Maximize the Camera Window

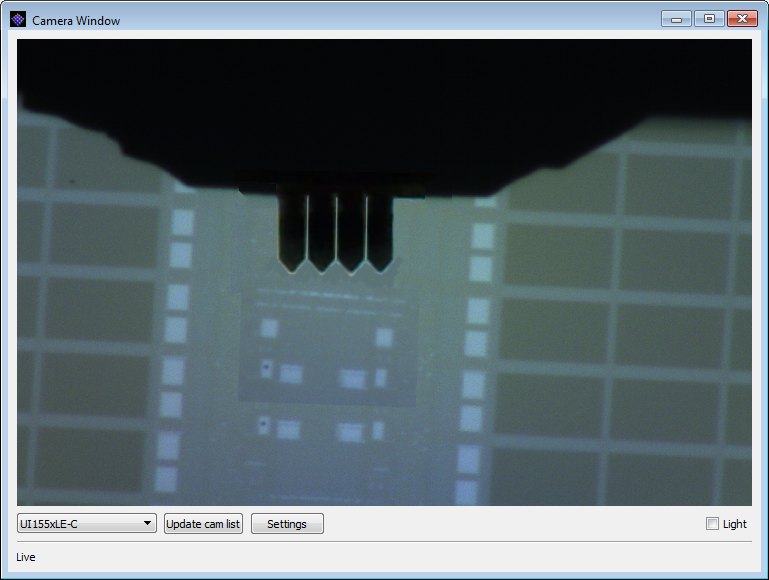pos(709,19)
